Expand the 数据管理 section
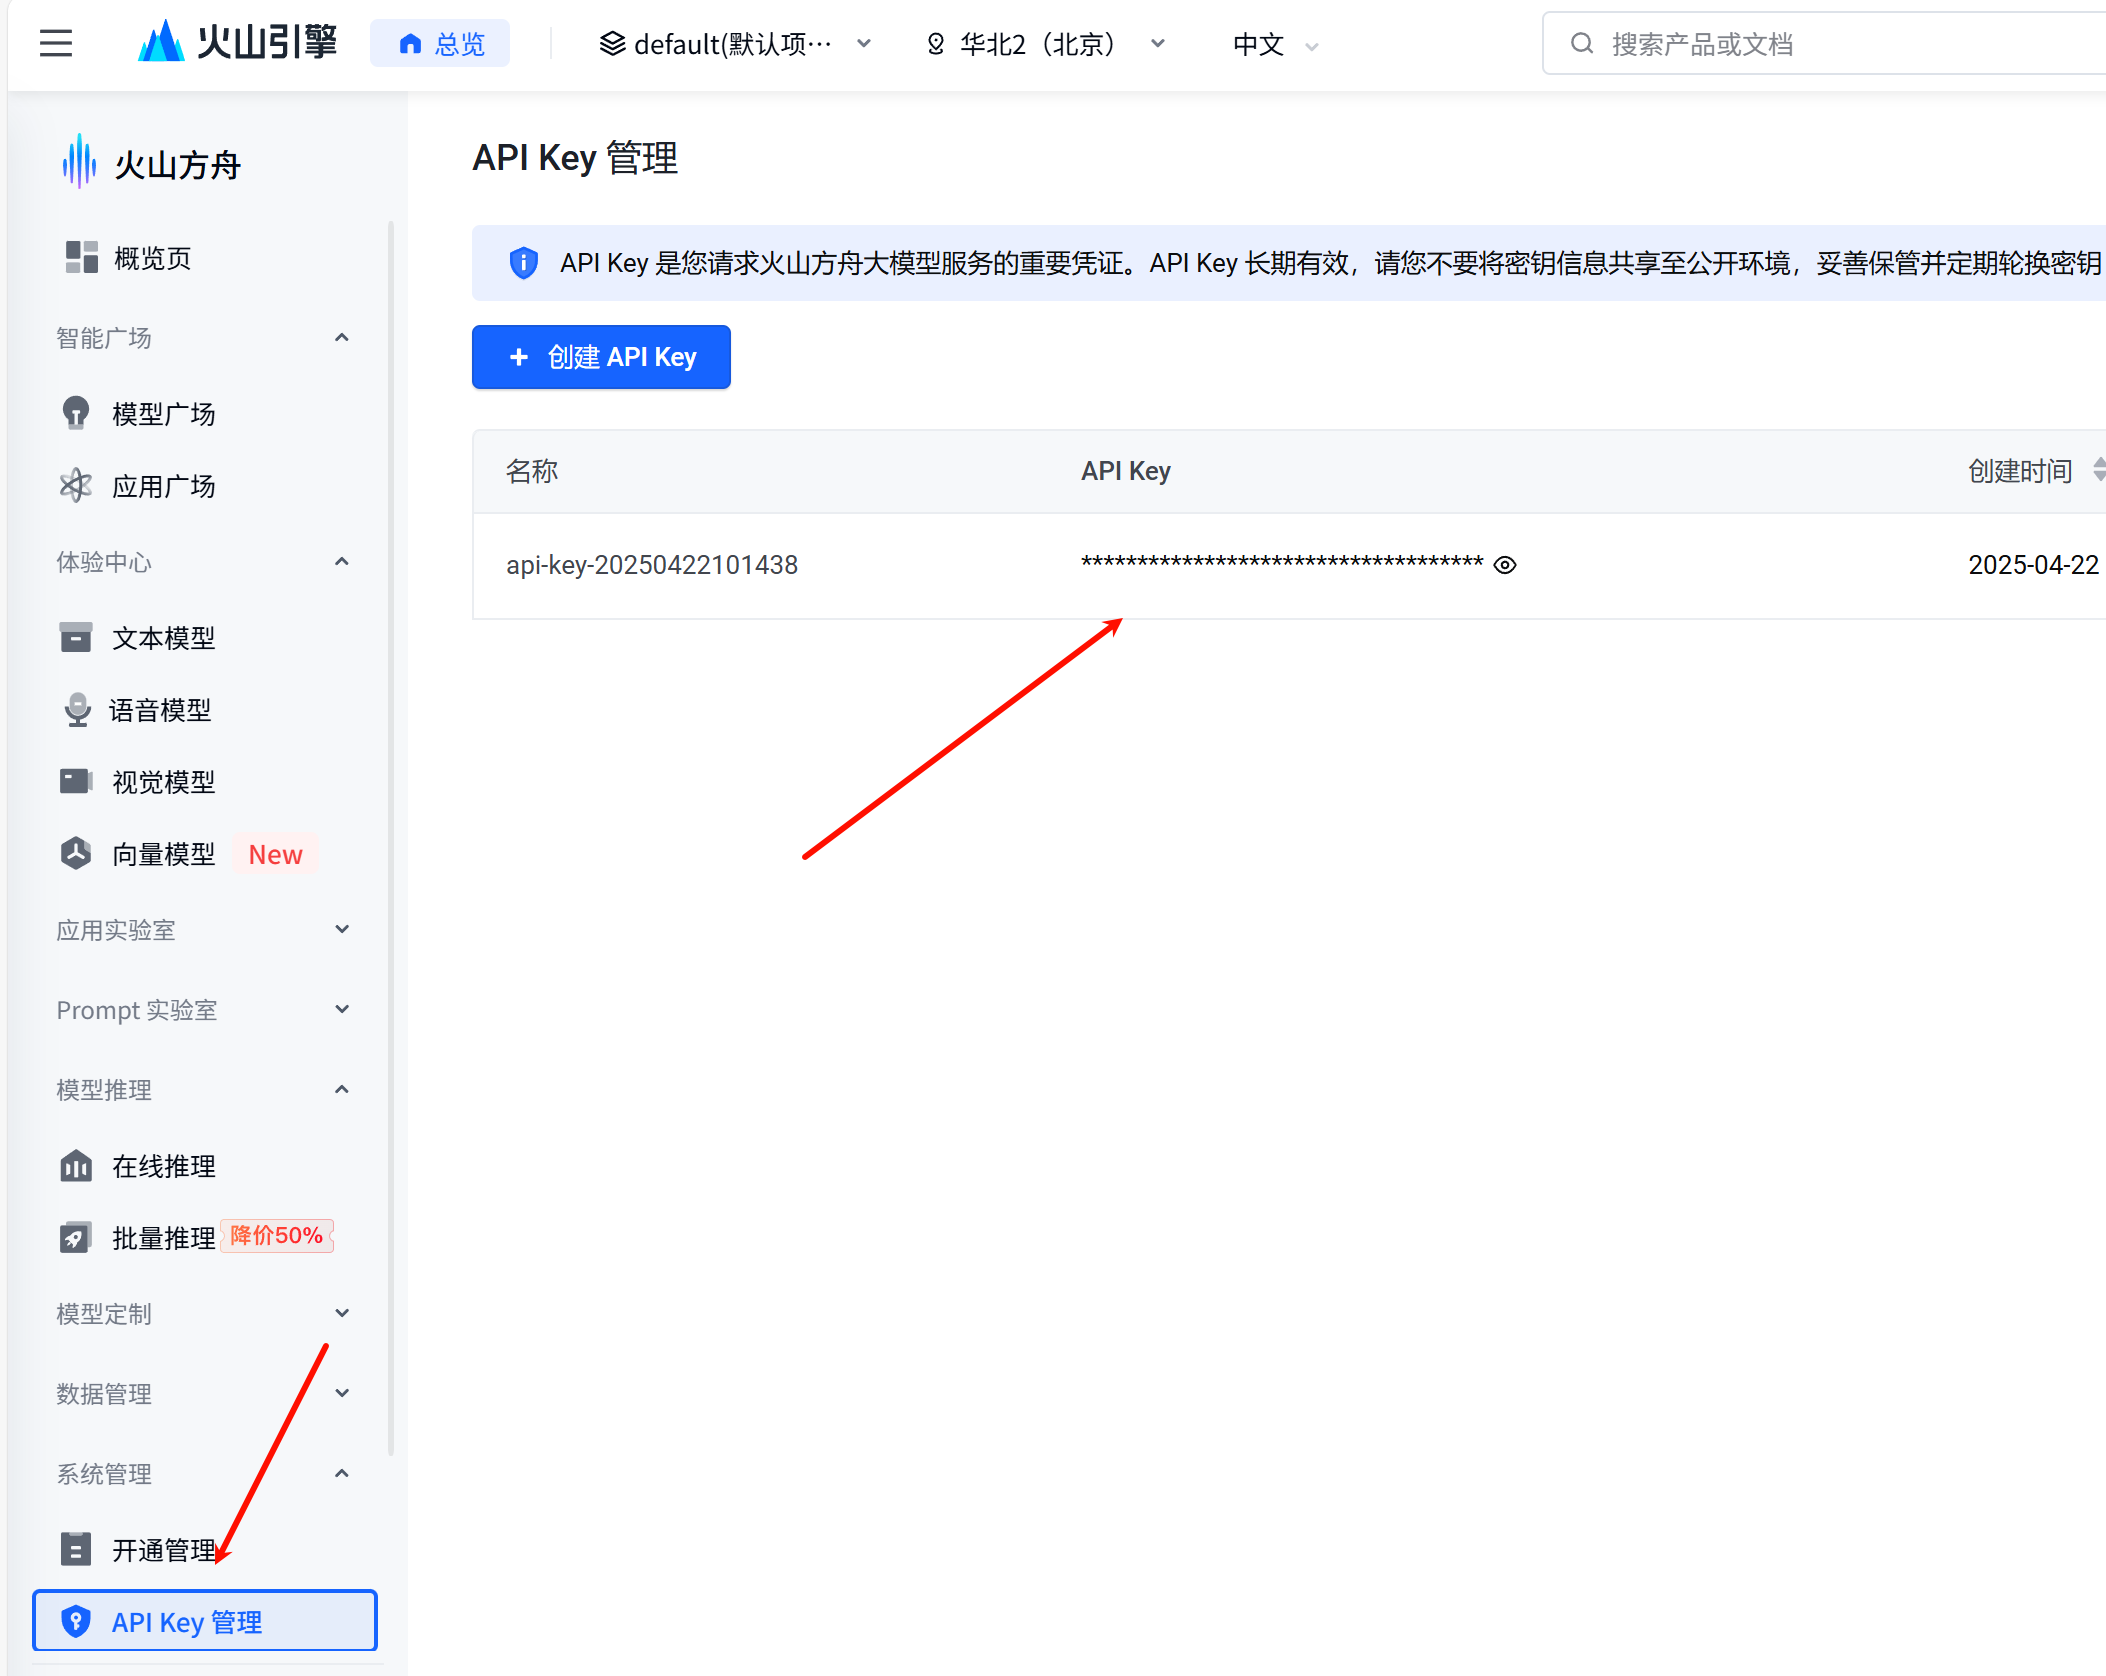2106x1676 pixels. click(x=341, y=1394)
